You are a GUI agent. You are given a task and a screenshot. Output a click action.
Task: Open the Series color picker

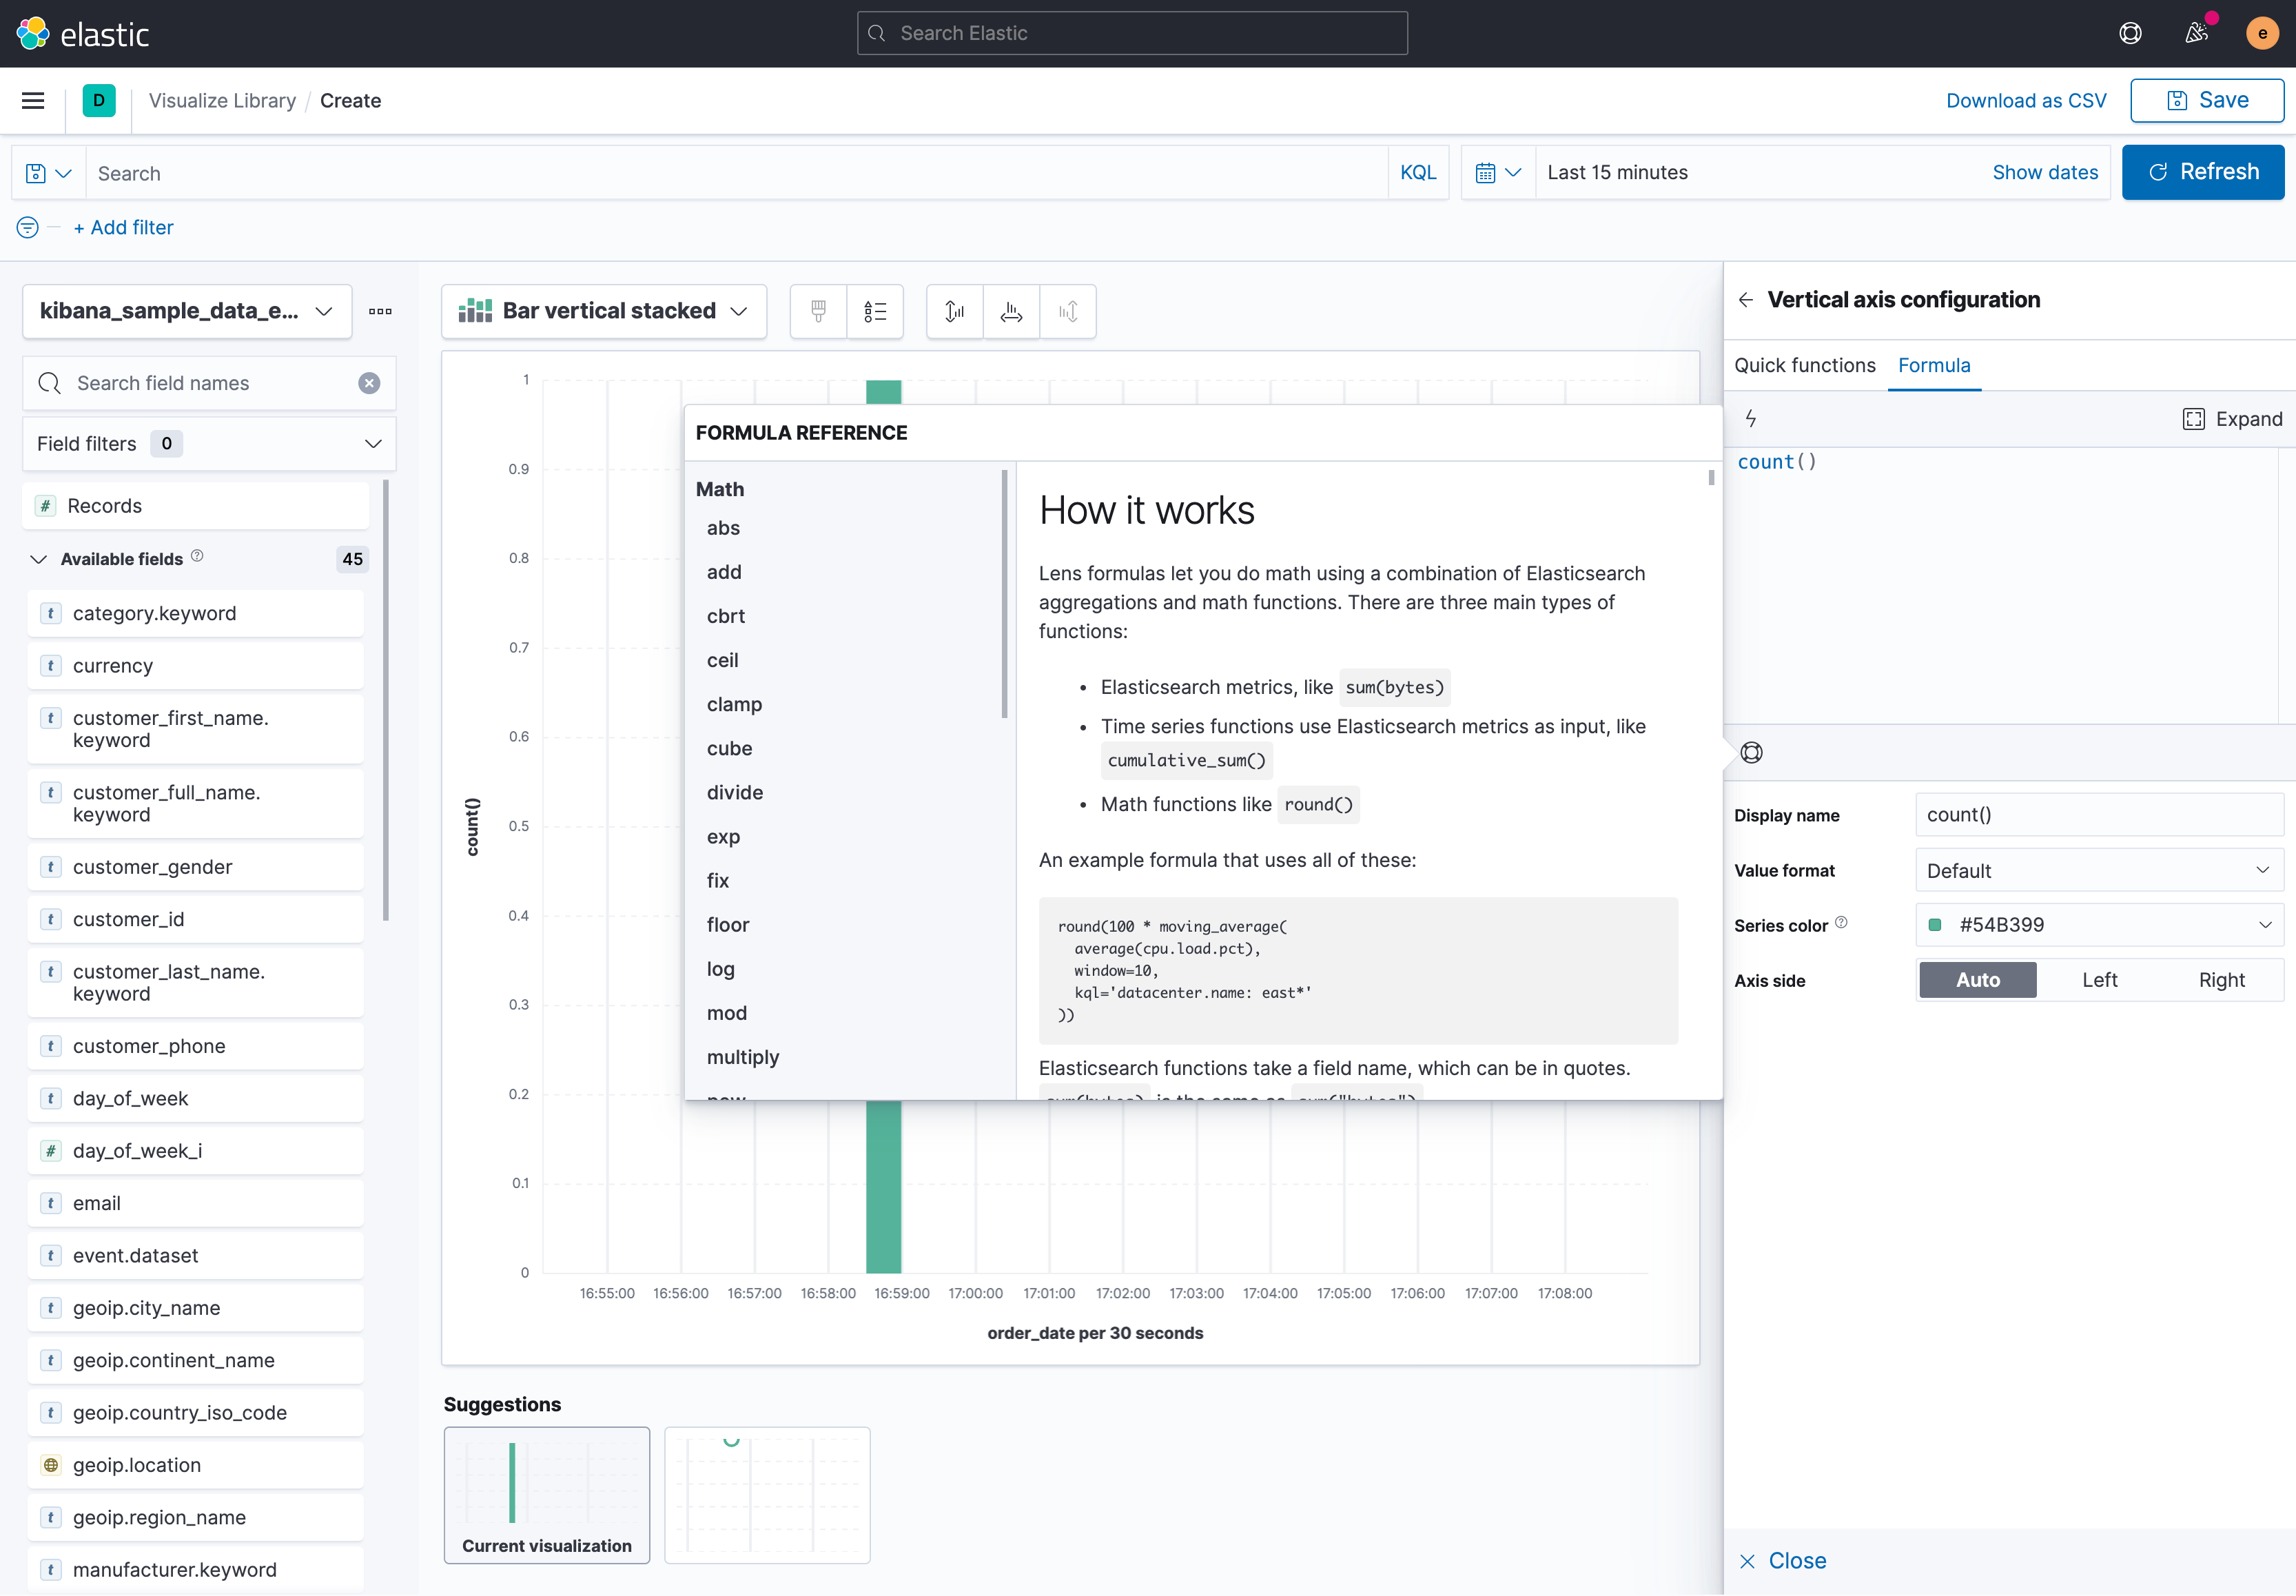coord(2098,925)
